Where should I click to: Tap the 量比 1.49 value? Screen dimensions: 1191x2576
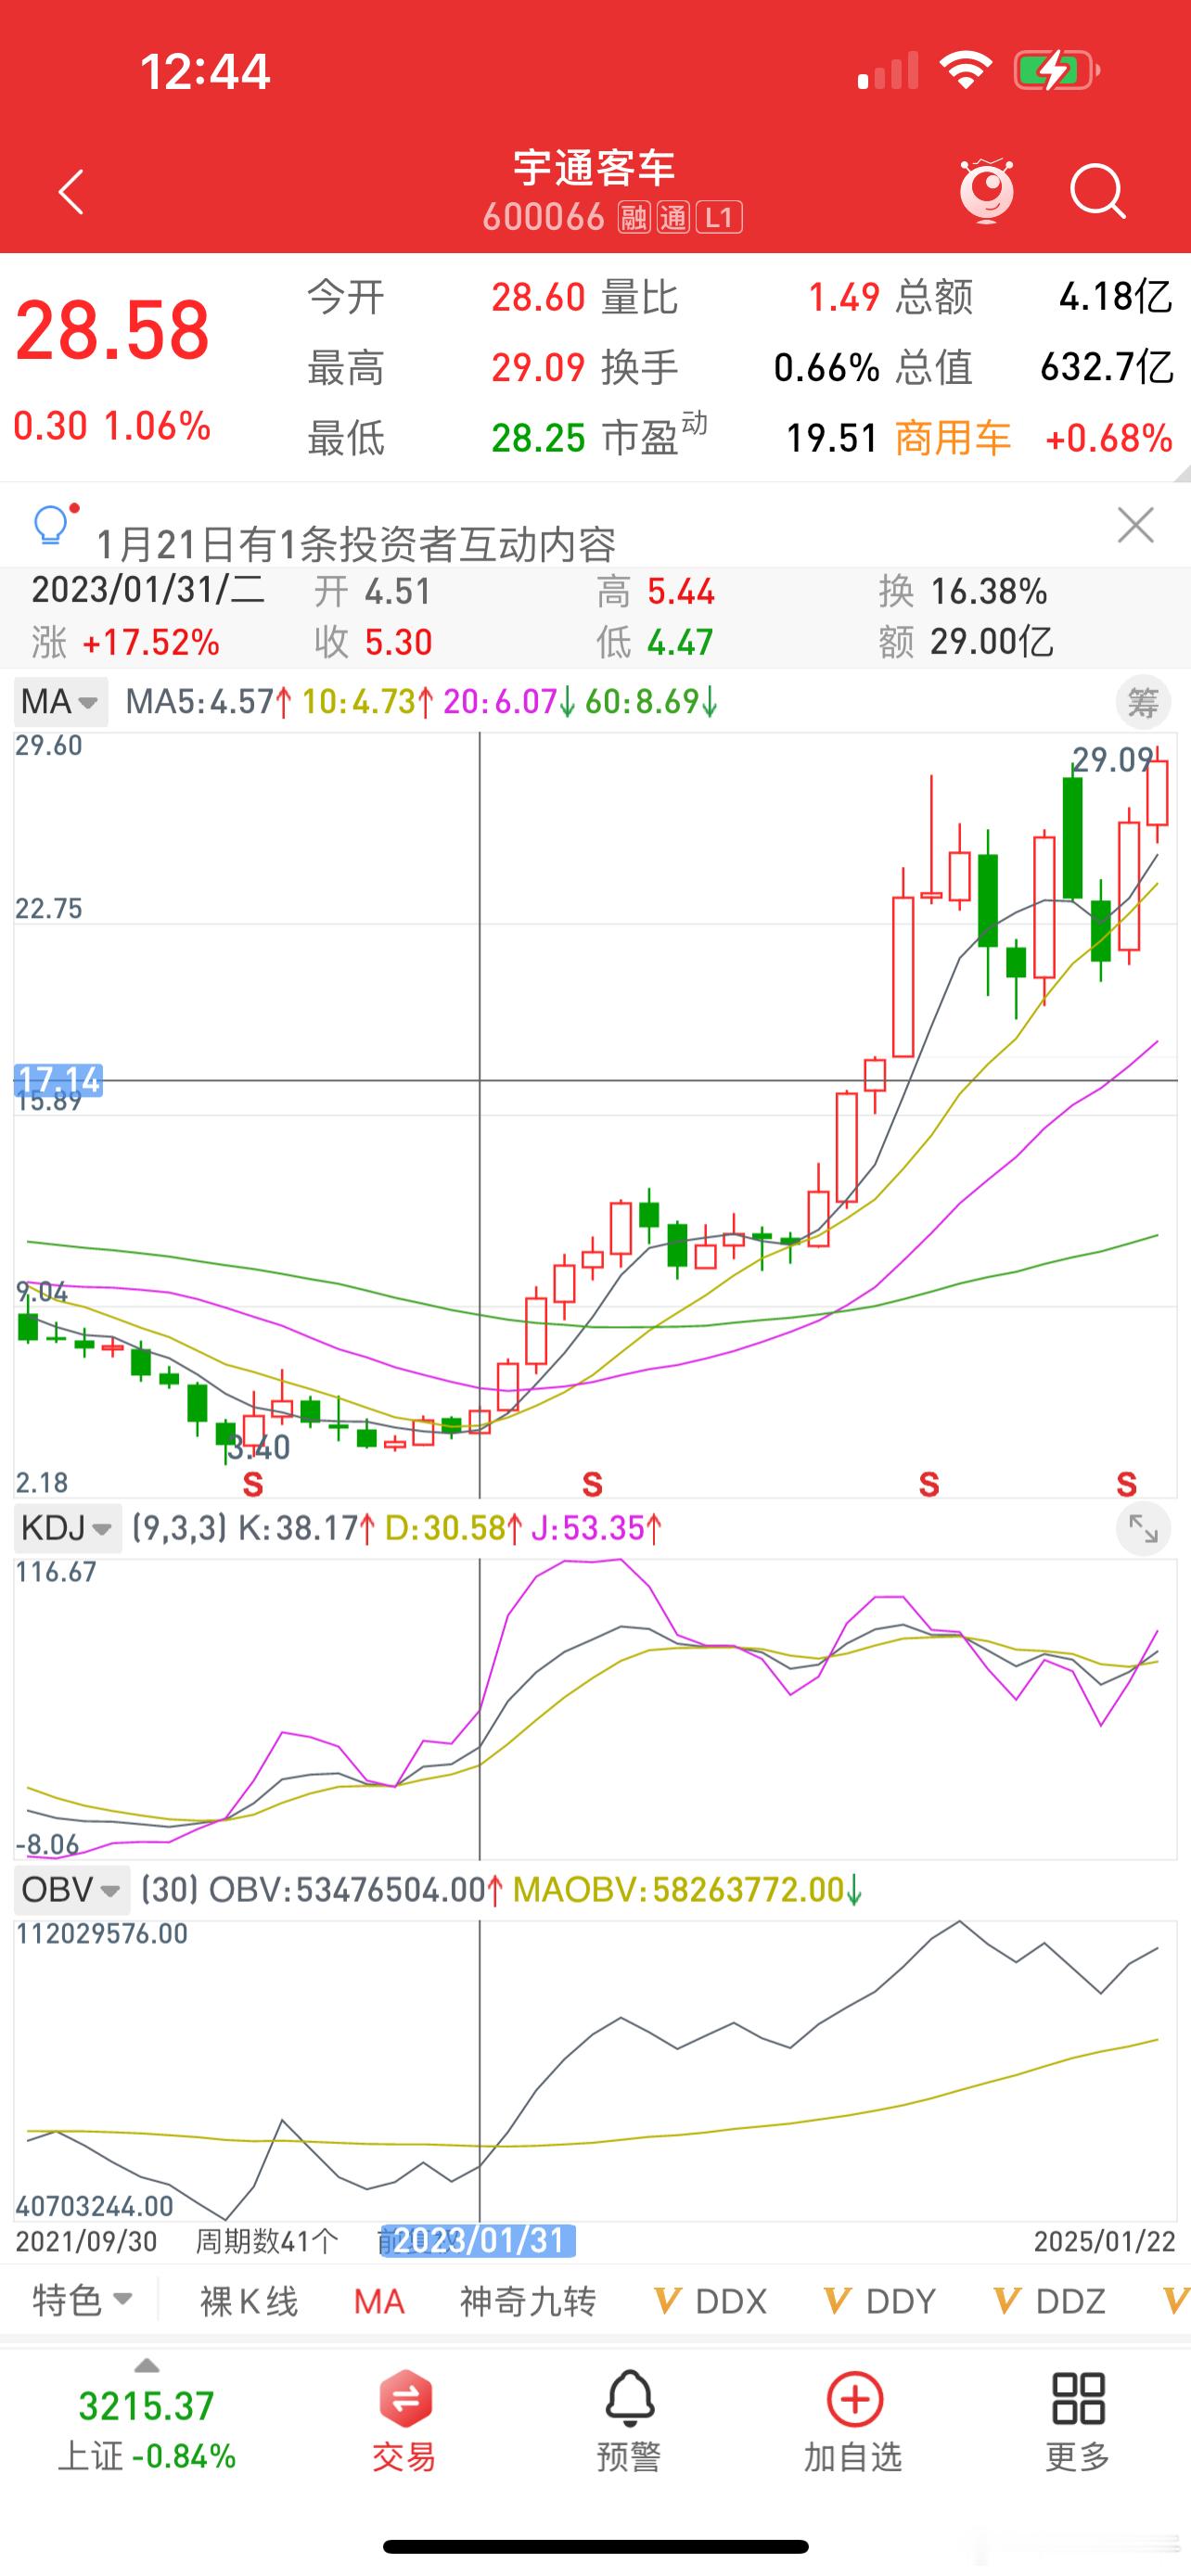tap(844, 297)
